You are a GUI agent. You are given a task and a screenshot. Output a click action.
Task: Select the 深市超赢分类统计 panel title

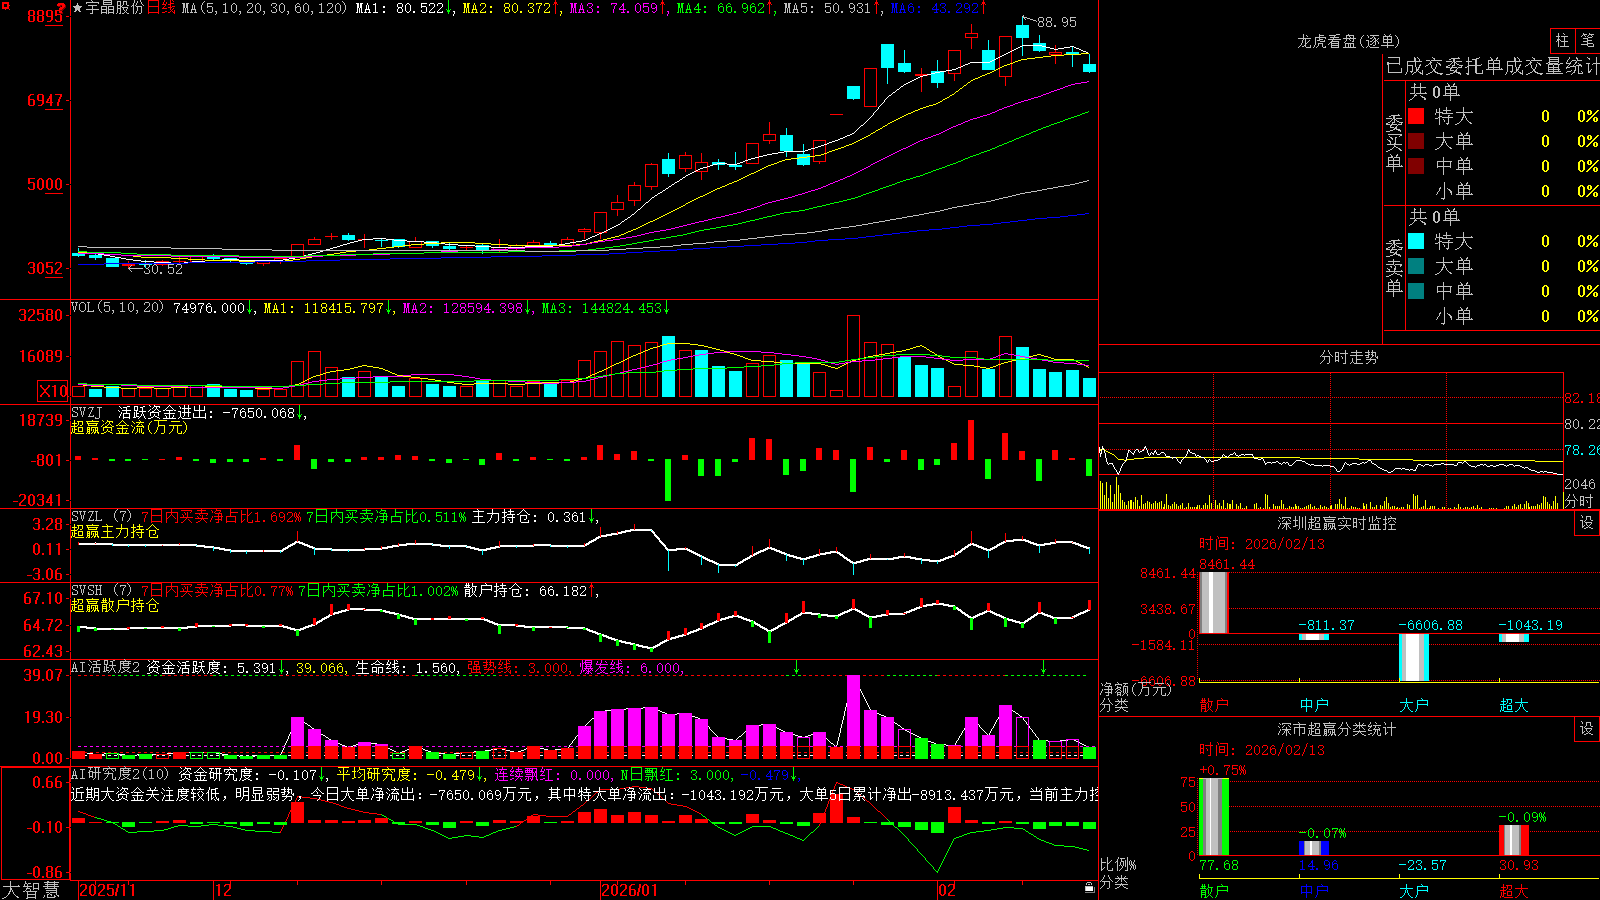(1337, 729)
